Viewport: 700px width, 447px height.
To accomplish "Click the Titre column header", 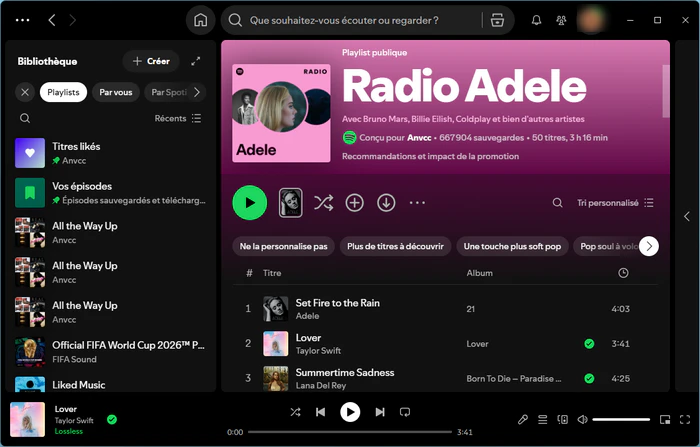I will pos(272,273).
